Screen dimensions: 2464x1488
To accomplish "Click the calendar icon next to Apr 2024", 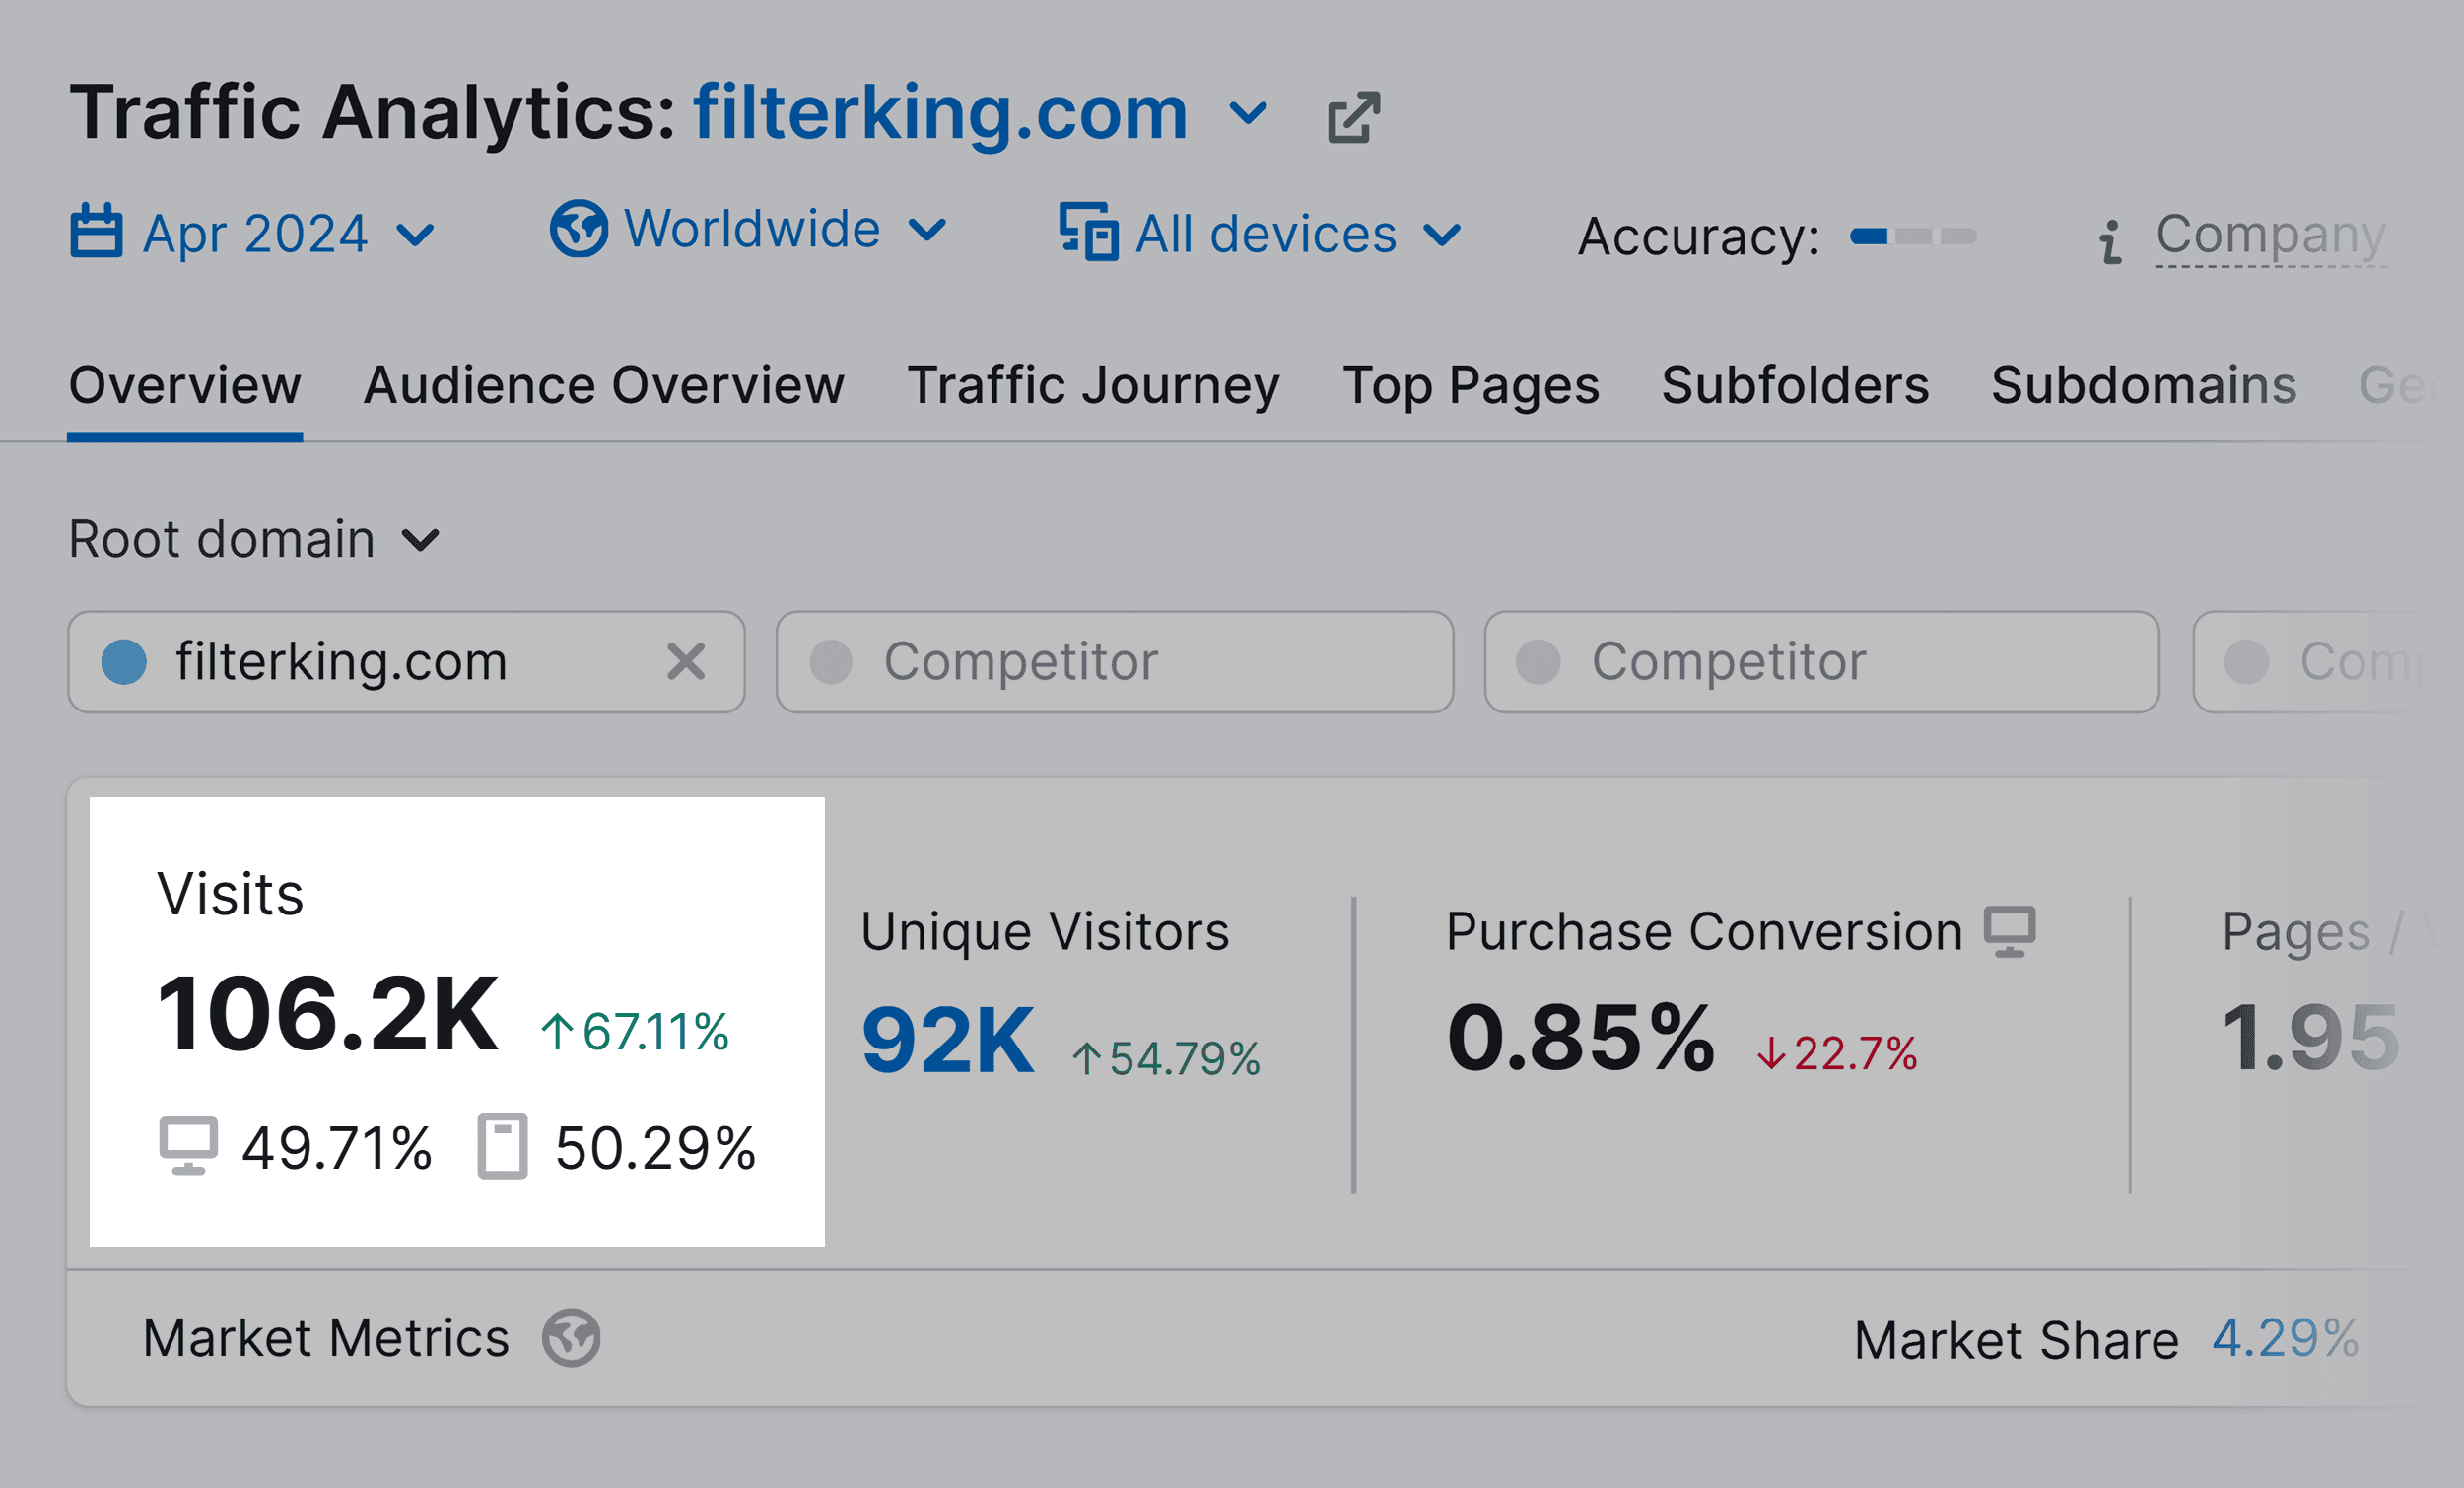I will click(97, 232).
